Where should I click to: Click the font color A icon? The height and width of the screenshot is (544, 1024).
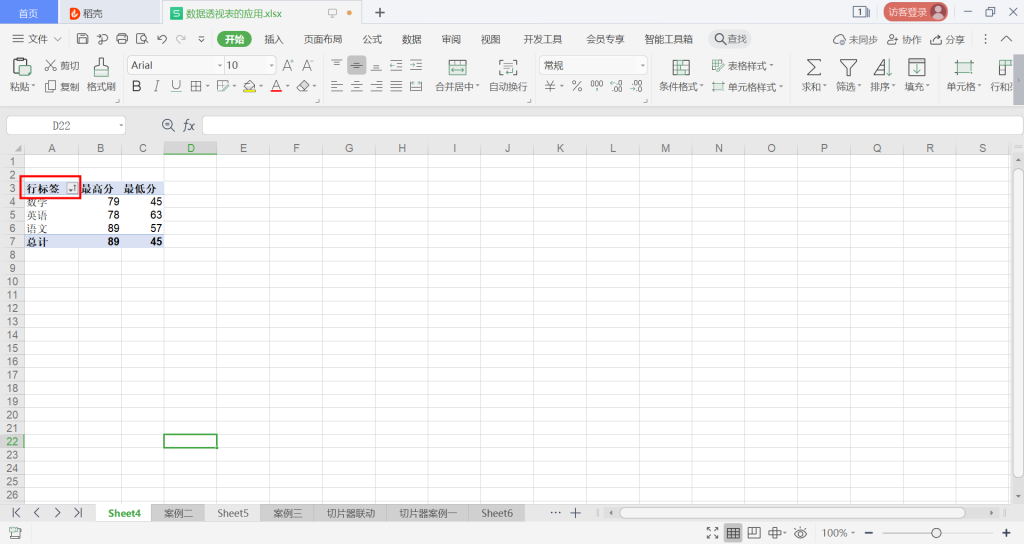[x=276, y=86]
